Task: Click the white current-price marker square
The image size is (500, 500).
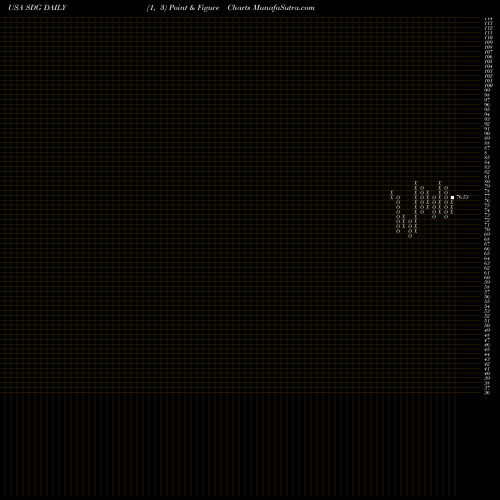Action: 452,197
